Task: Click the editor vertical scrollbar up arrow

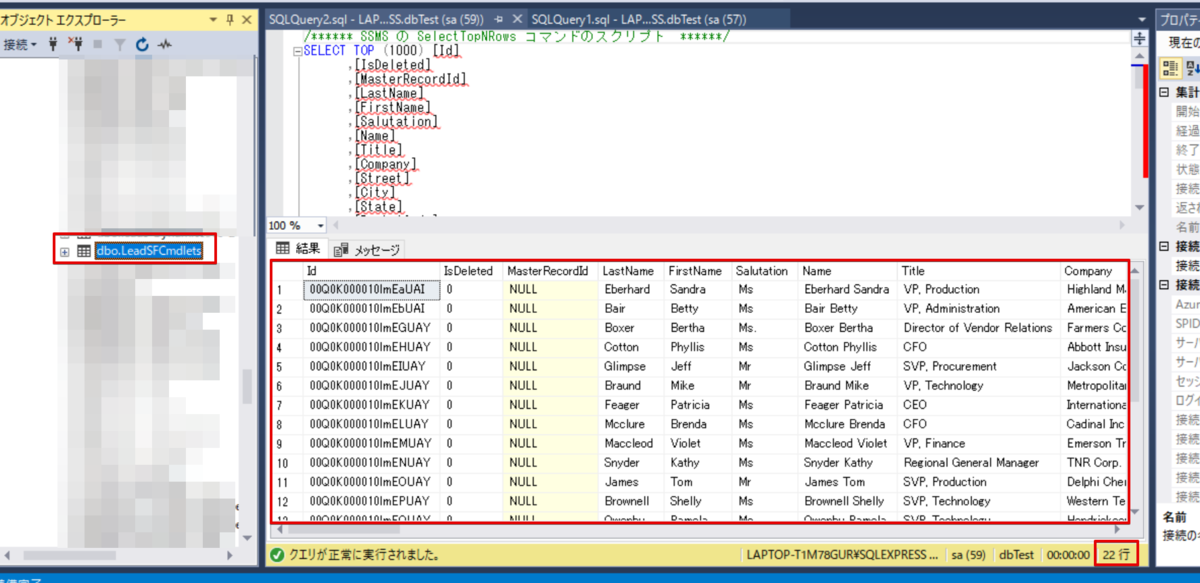Action: point(1139,57)
